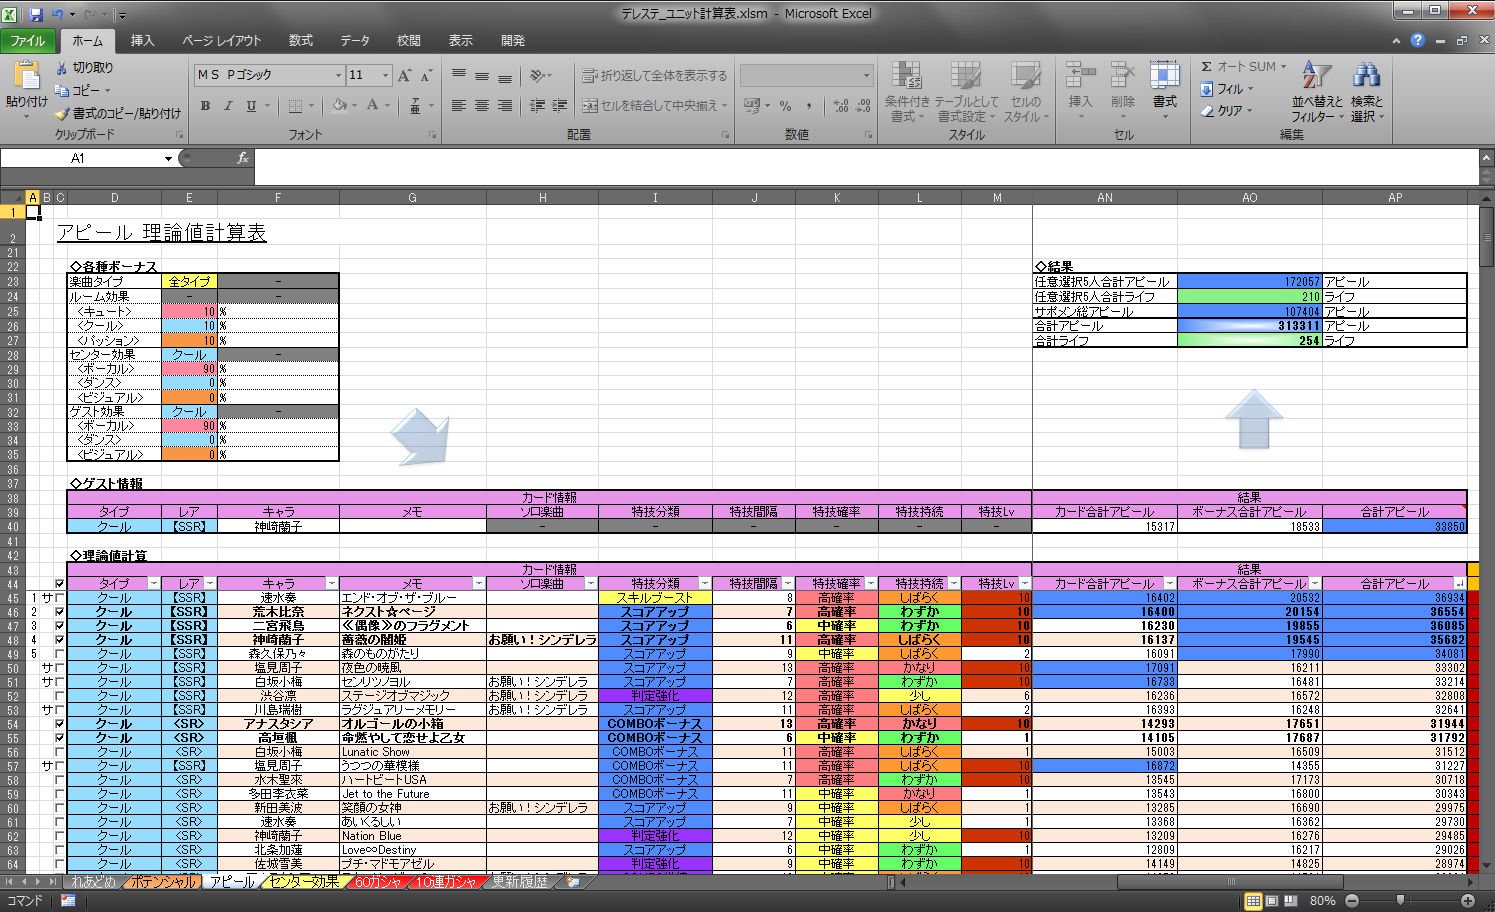Screen dimensions: 1495x912
Task: Check the checkbox for 渋谷凛 row
Action: coord(60,696)
